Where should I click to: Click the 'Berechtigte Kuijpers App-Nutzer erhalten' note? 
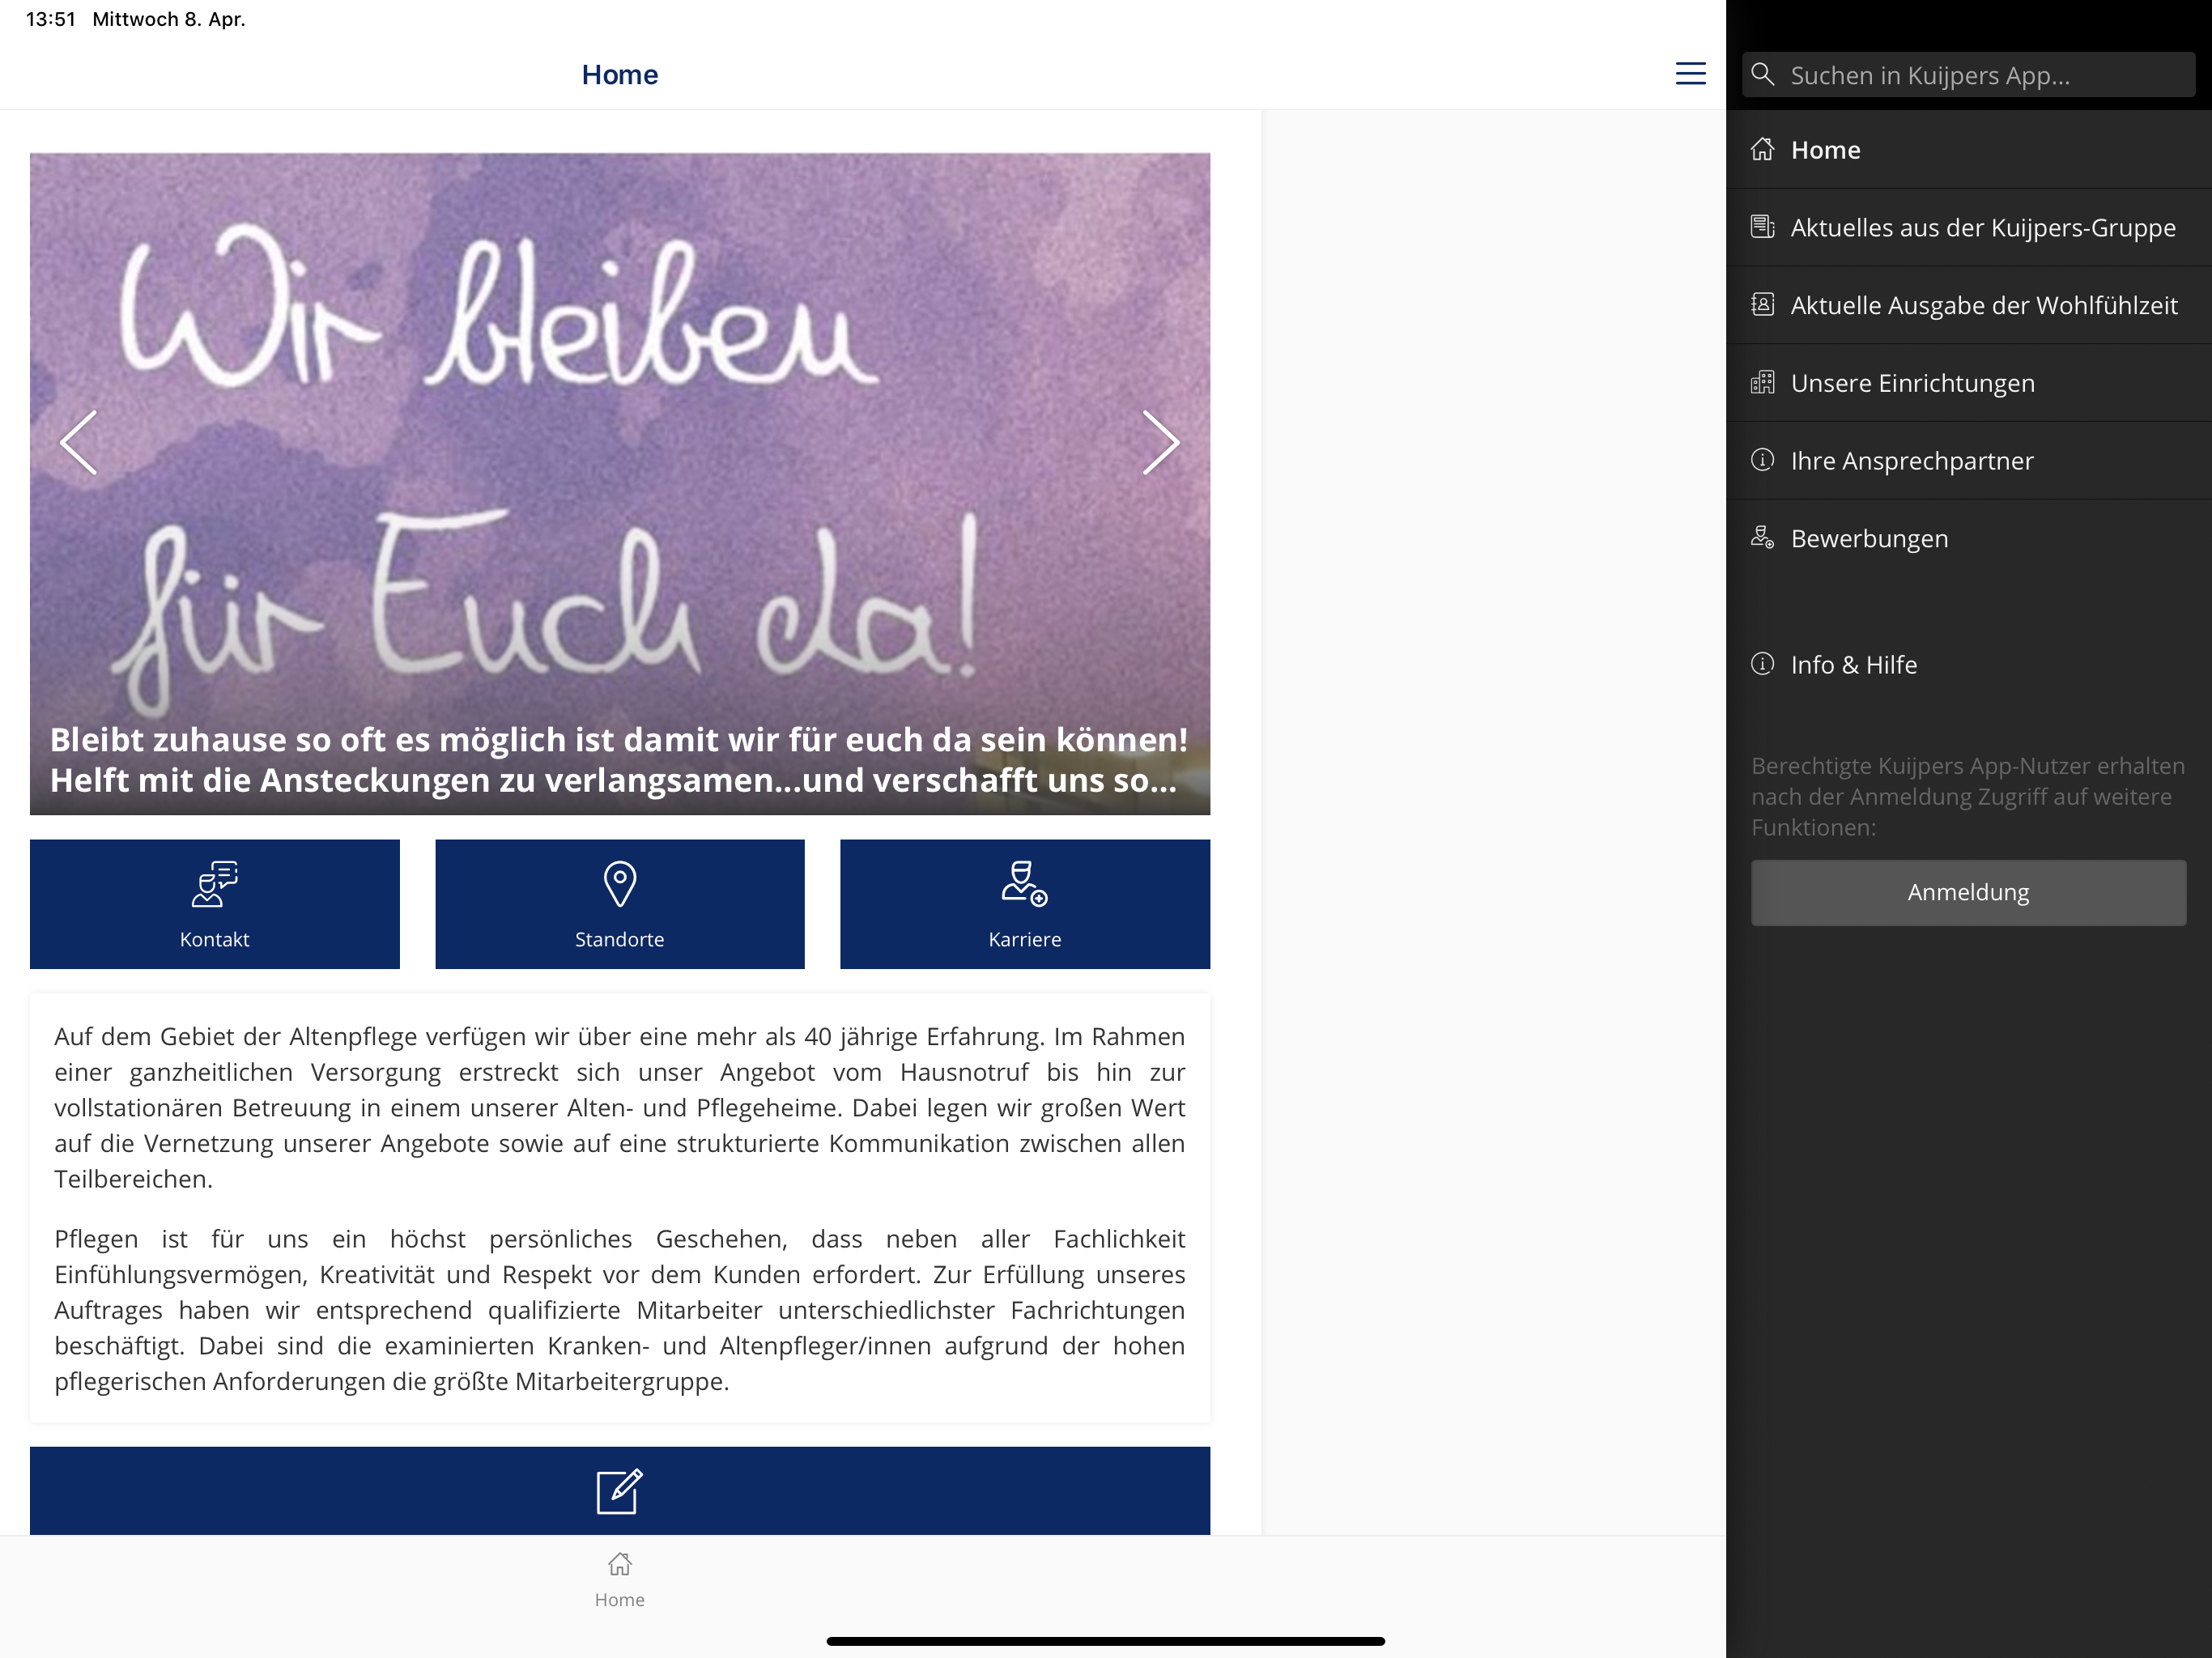1967,797
